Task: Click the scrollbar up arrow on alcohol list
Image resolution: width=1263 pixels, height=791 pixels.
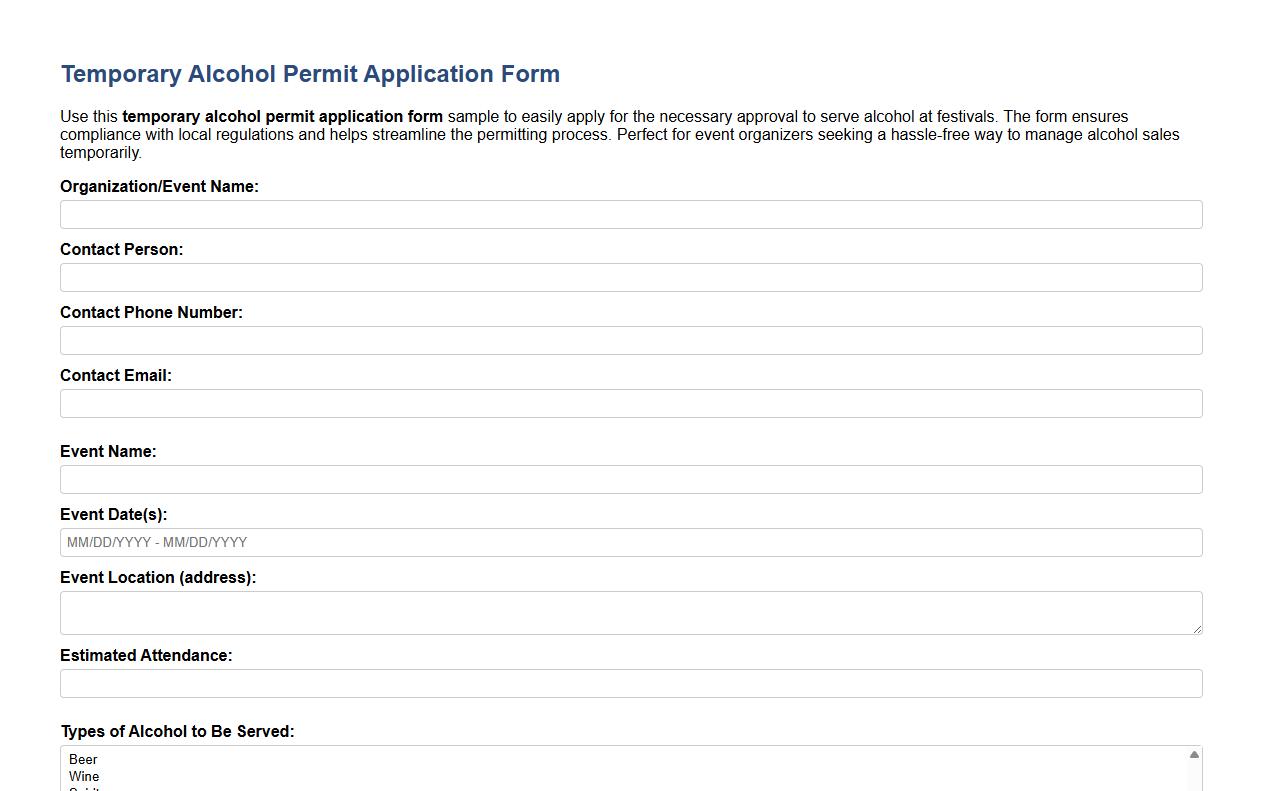Action: [1193, 753]
